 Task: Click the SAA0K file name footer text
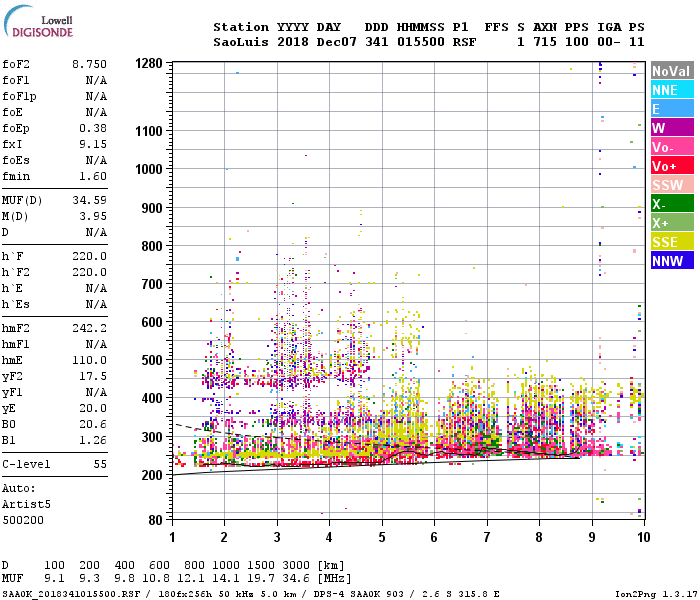[71, 594]
